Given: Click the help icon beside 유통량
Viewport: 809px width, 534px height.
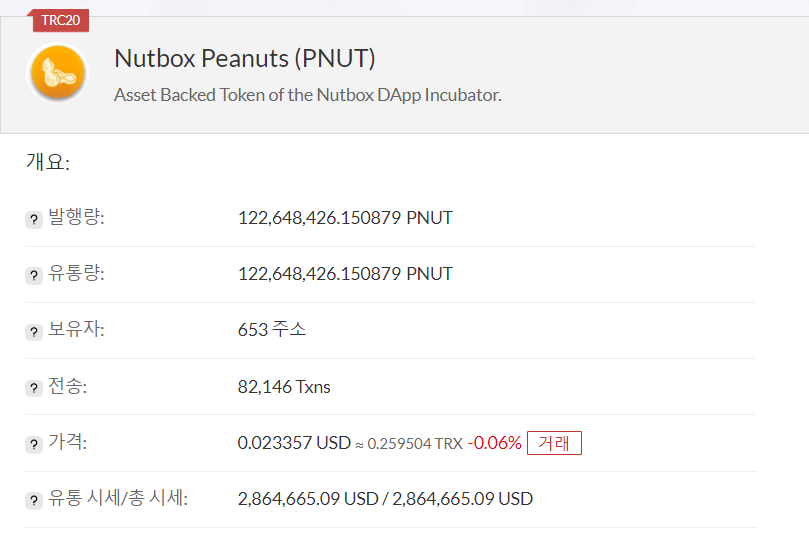Looking at the screenshot, I should [x=34, y=276].
